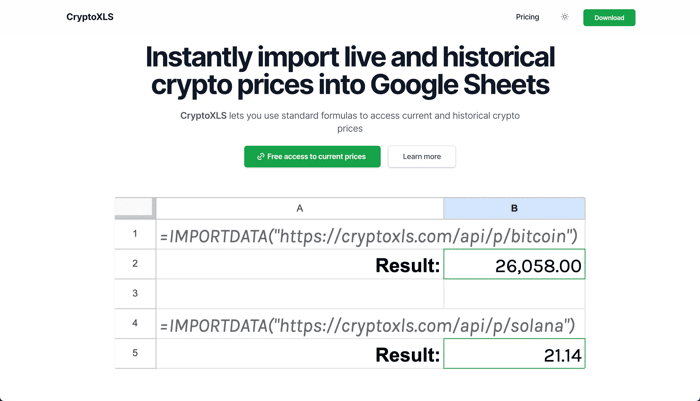Select column B header
This screenshot has width=700, height=401.
pos(514,209)
